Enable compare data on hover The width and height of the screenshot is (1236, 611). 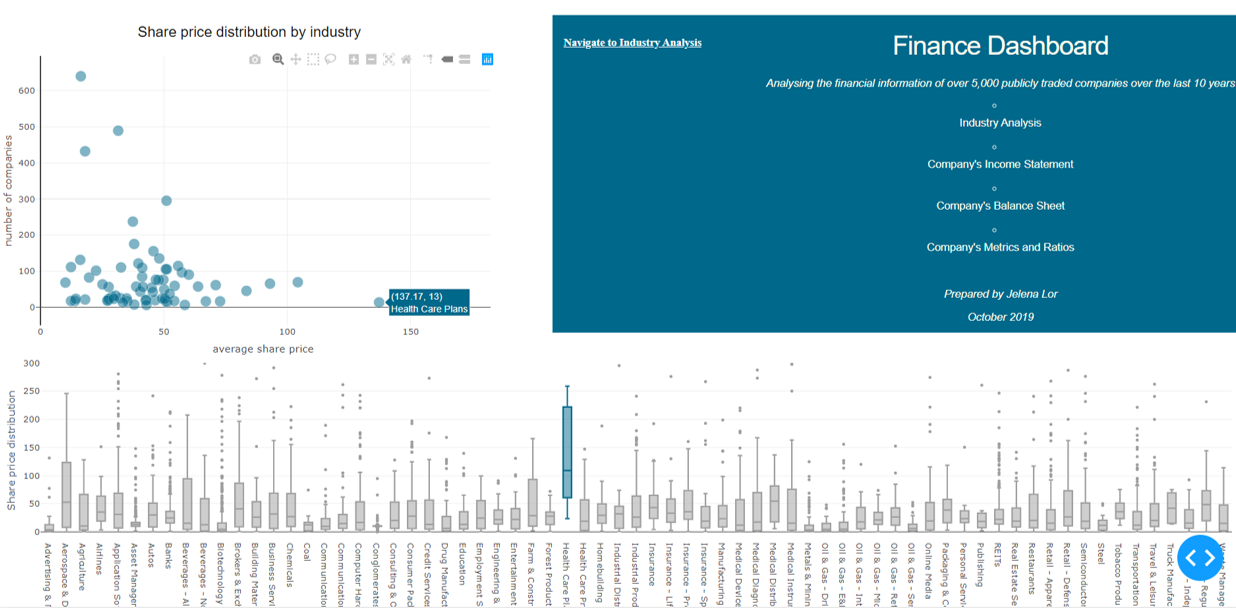[465, 60]
